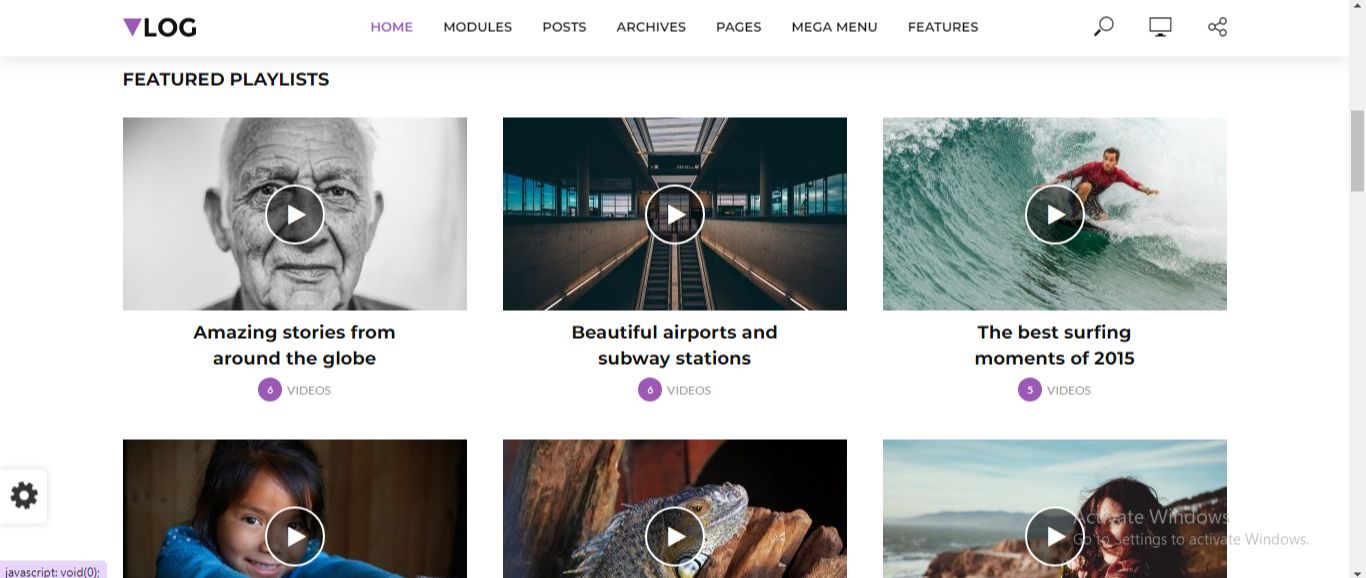
Task: Open the PAGES menu
Action: coord(739,27)
